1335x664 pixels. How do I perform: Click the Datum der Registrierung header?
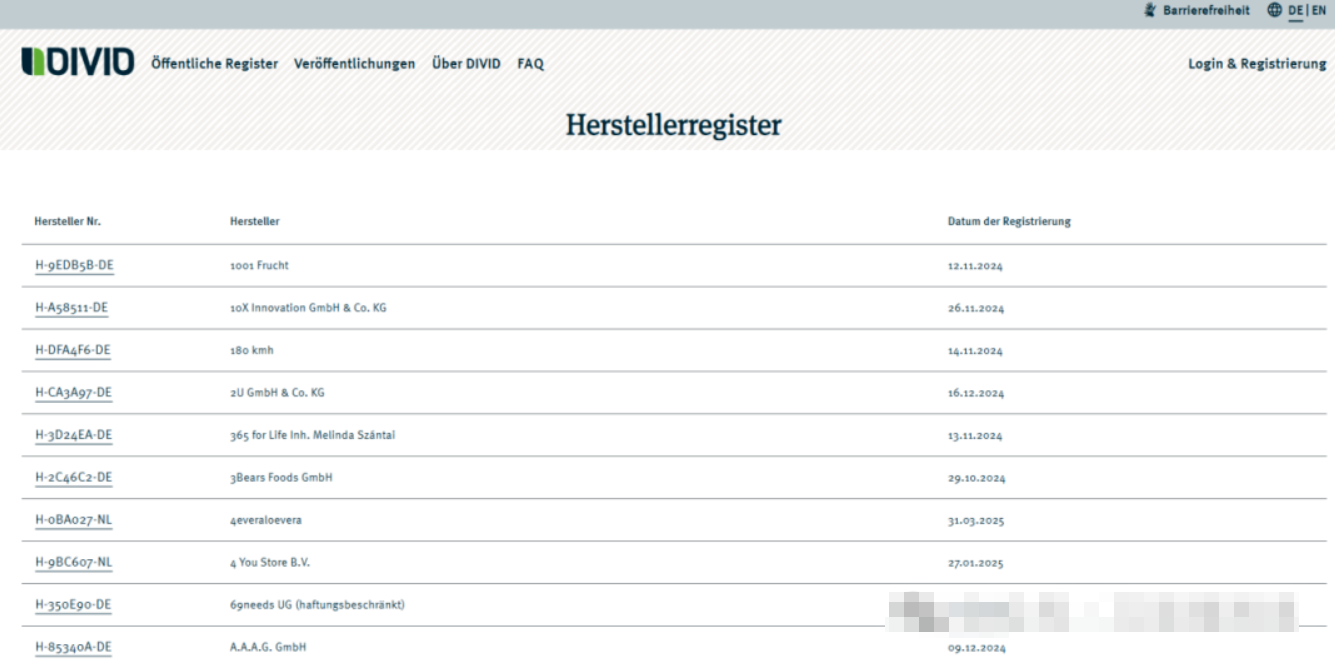click(x=1009, y=221)
